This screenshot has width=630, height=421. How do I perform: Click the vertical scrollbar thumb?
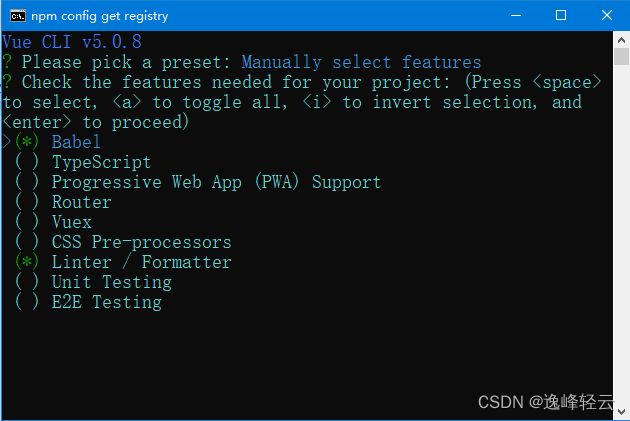tap(621, 56)
